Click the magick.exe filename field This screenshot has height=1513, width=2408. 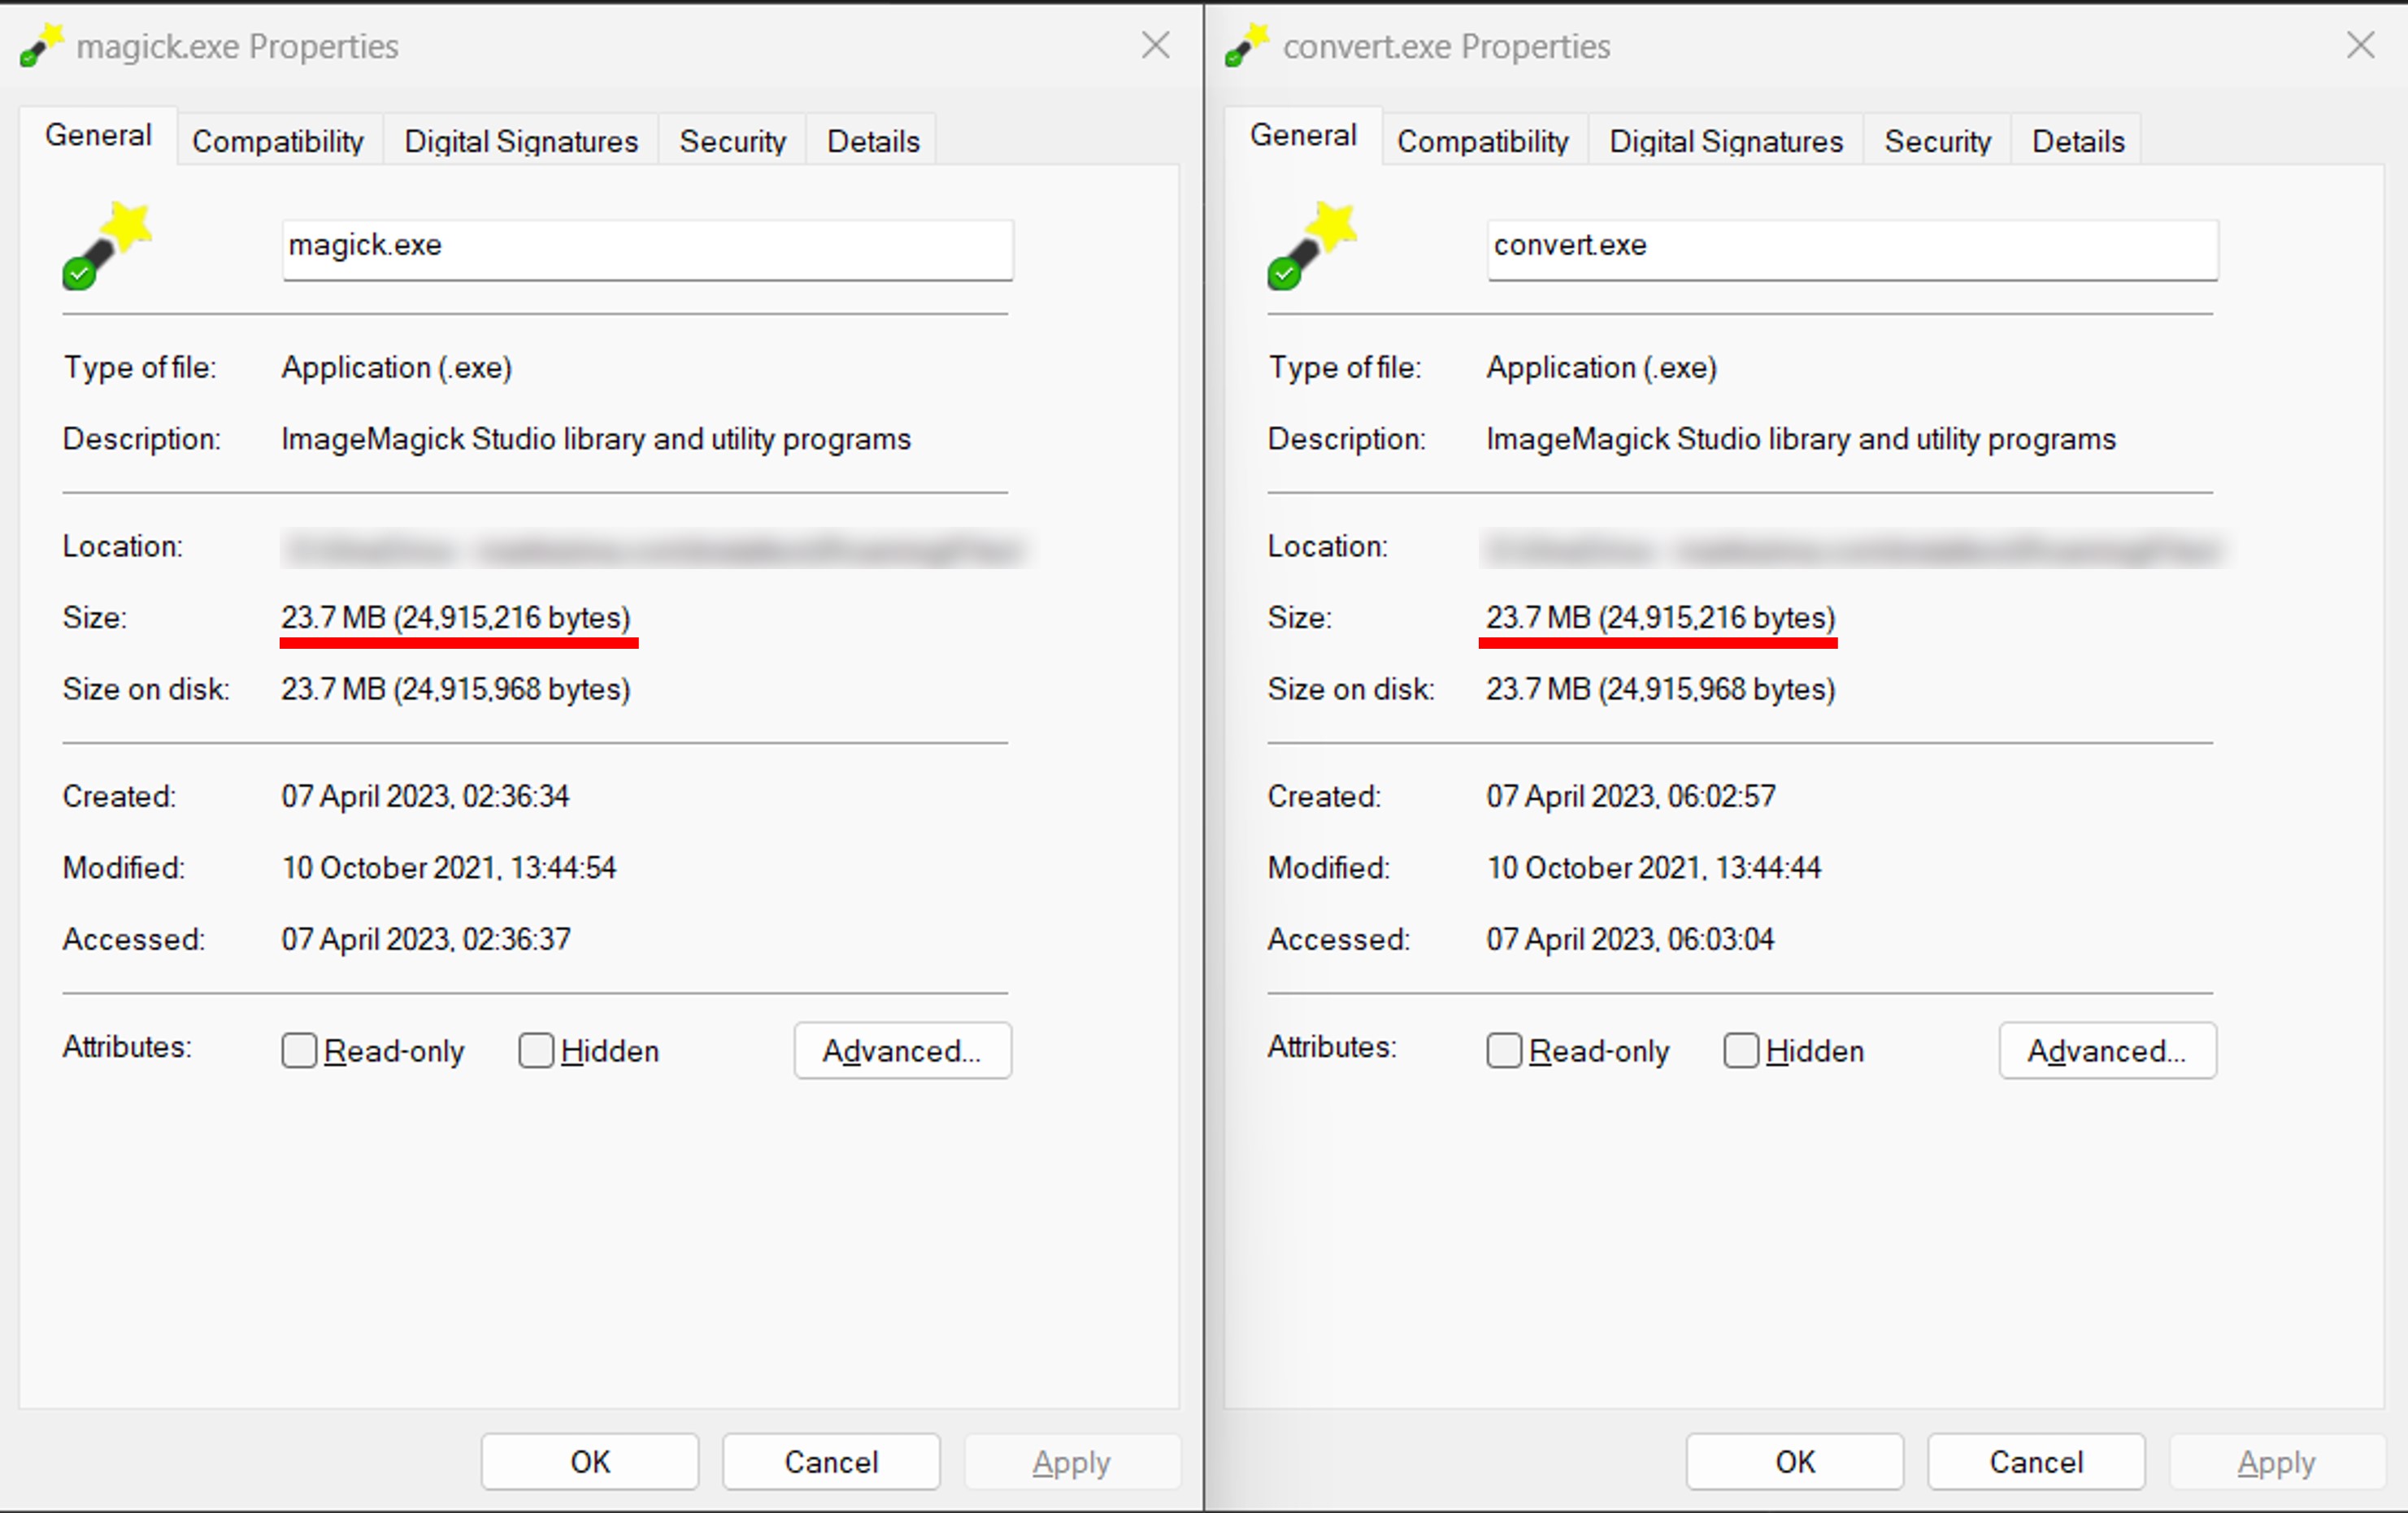point(648,250)
